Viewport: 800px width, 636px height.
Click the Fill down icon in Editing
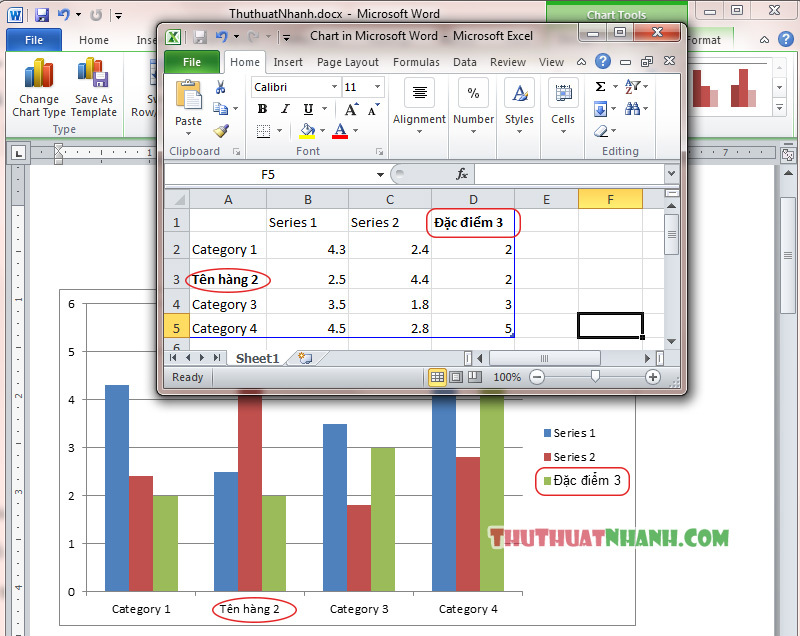[601, 109]
